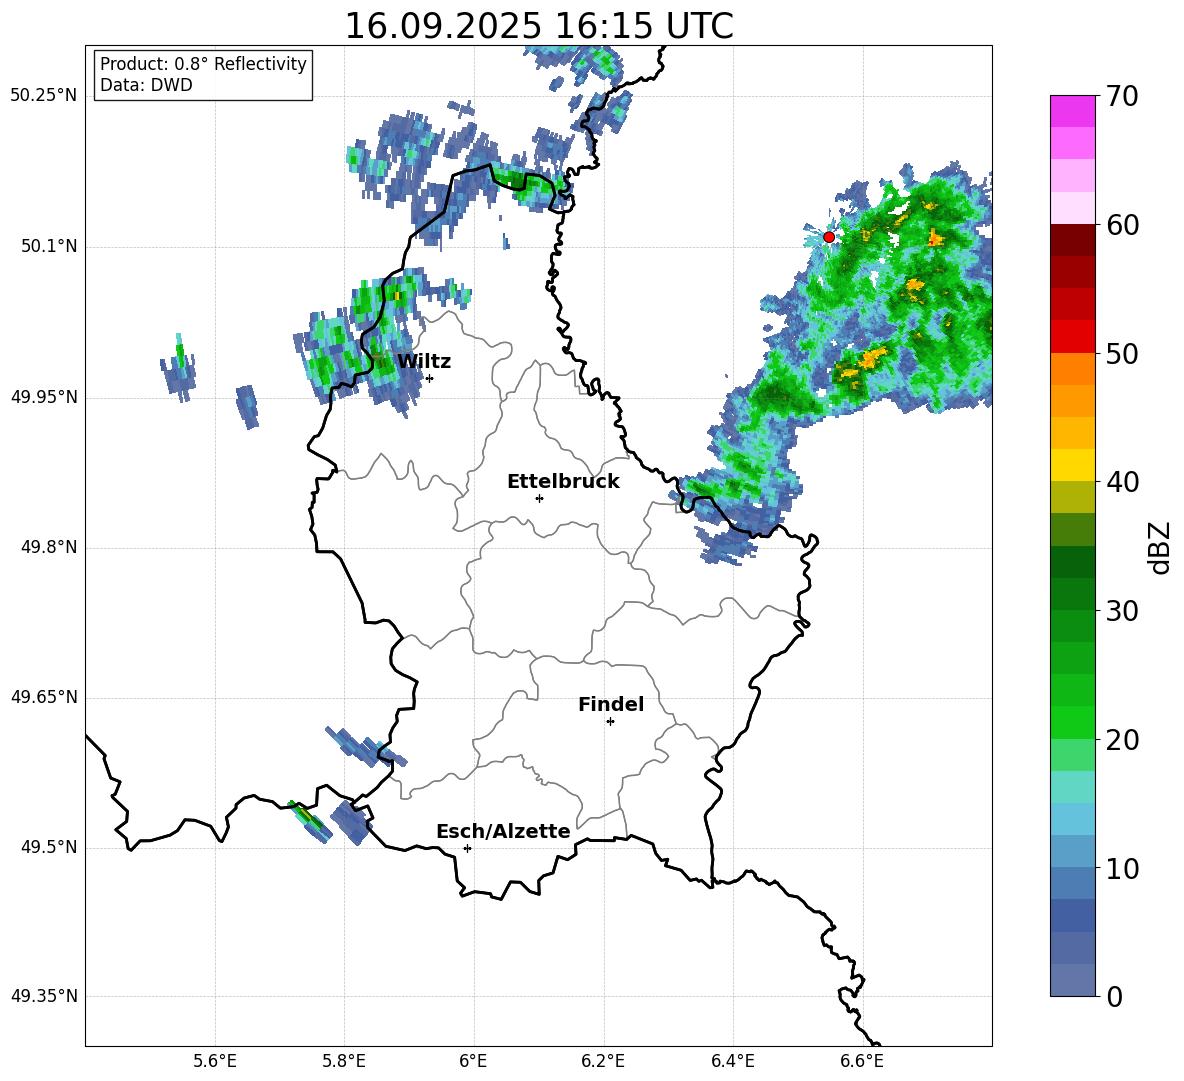The image size is (1184, 1081).
Task: Click the 49.95°N latitude label
Action: point(44,397)
